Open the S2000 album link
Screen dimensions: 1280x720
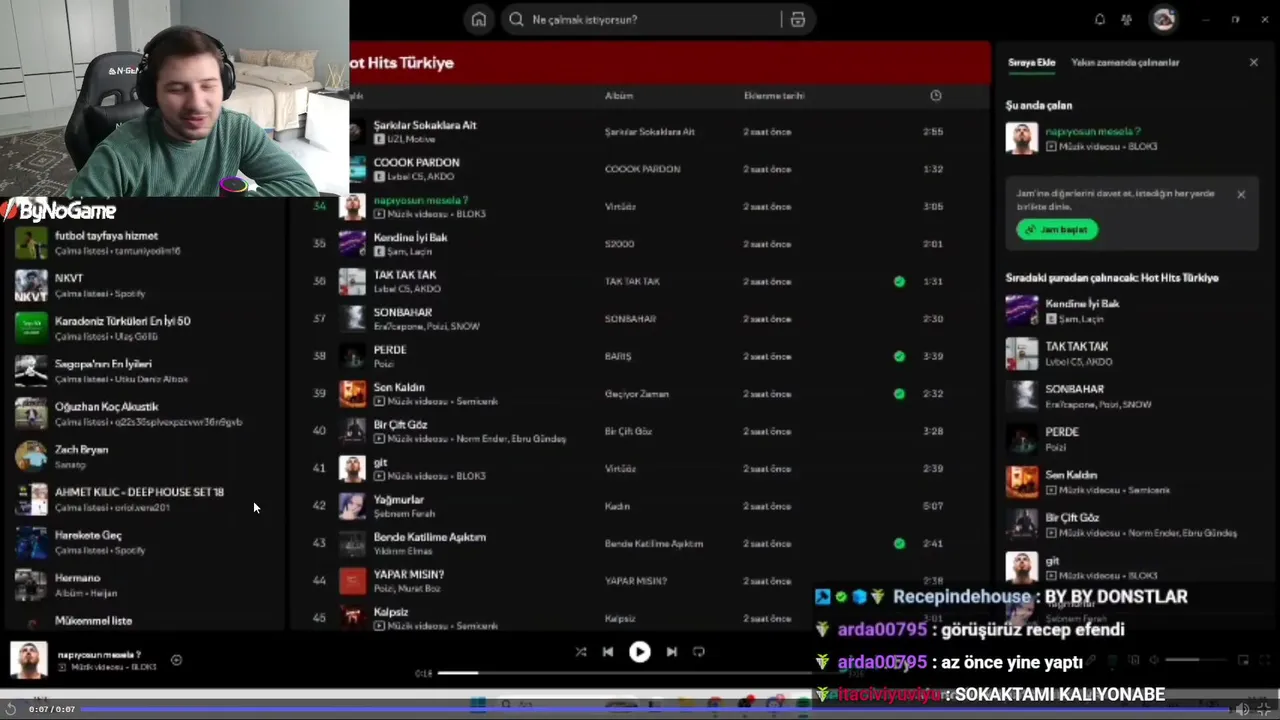[x=619, y=244]
